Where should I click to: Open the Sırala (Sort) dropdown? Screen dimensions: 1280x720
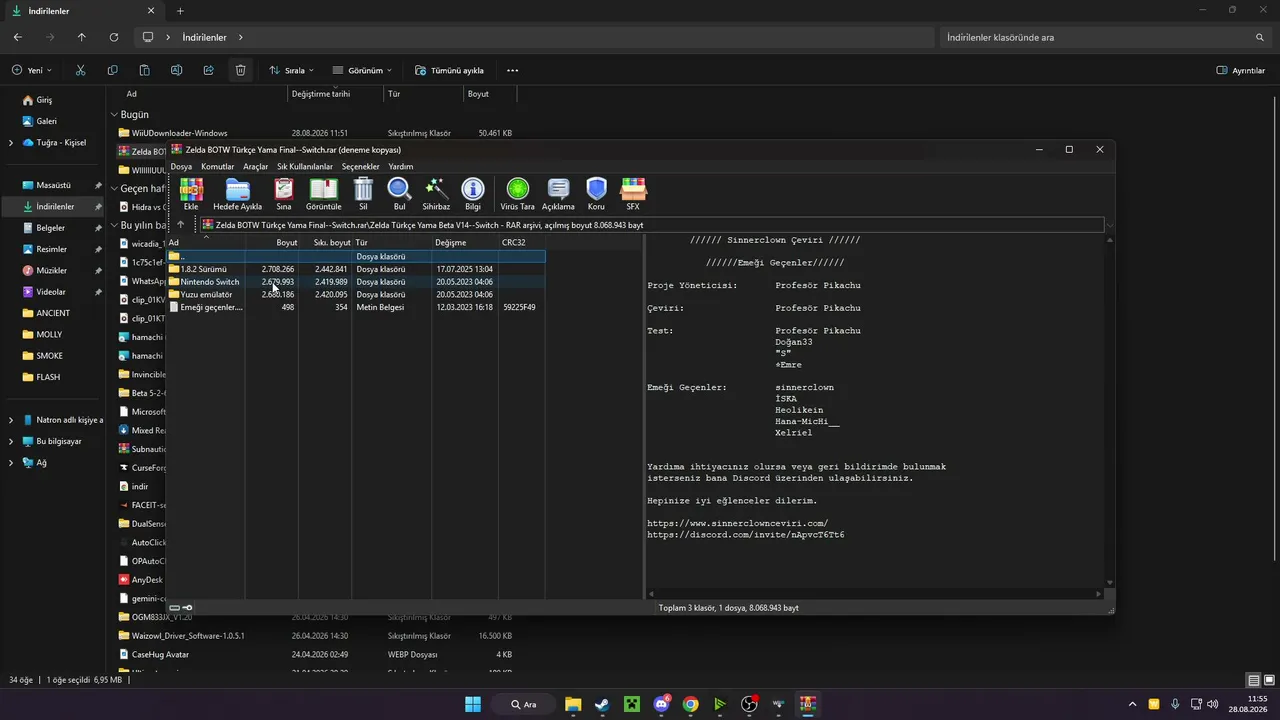(x=291, y=70)
